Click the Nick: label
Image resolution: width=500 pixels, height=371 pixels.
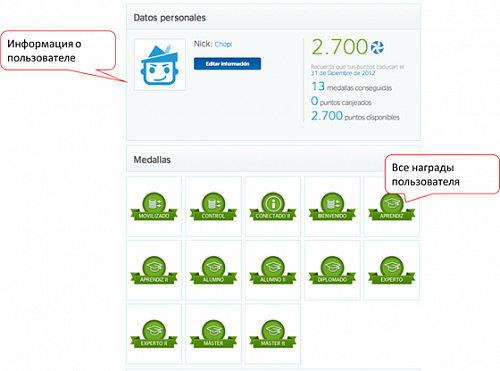[x=203, y=44]
